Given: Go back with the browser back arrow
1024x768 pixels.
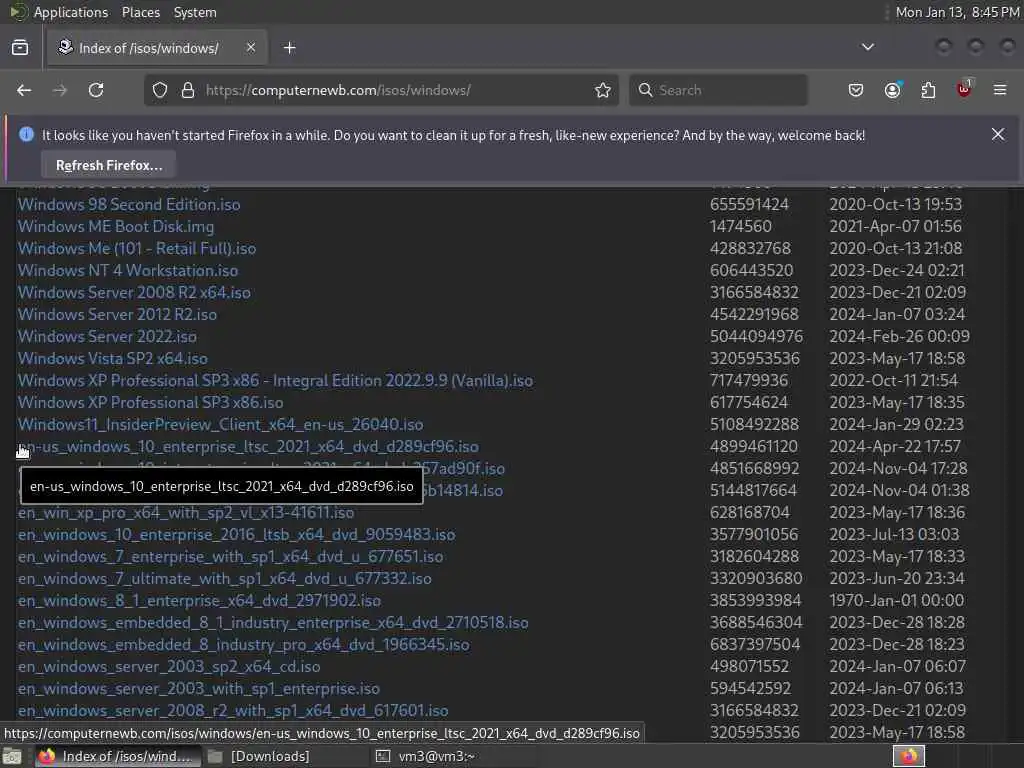Looking at the screenshot, I should [x=24, y=90].
